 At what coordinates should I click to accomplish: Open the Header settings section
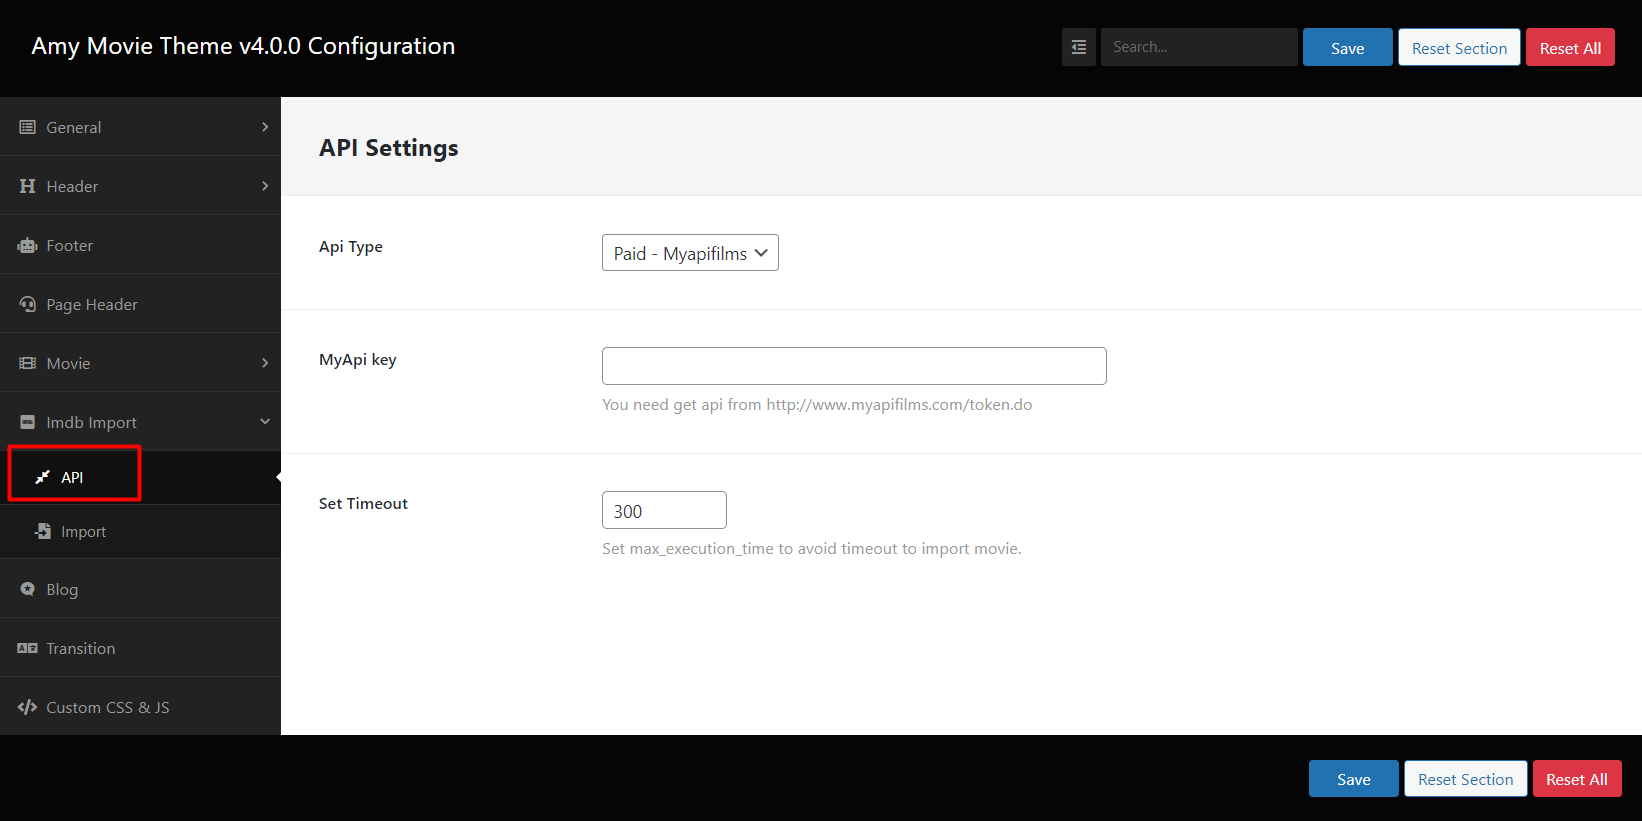140,186
